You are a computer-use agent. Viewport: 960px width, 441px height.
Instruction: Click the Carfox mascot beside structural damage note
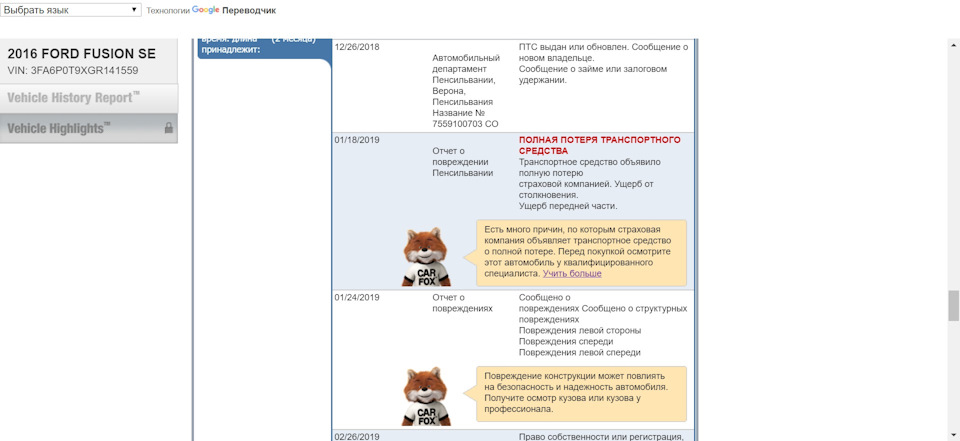click(x=426, y=396)
